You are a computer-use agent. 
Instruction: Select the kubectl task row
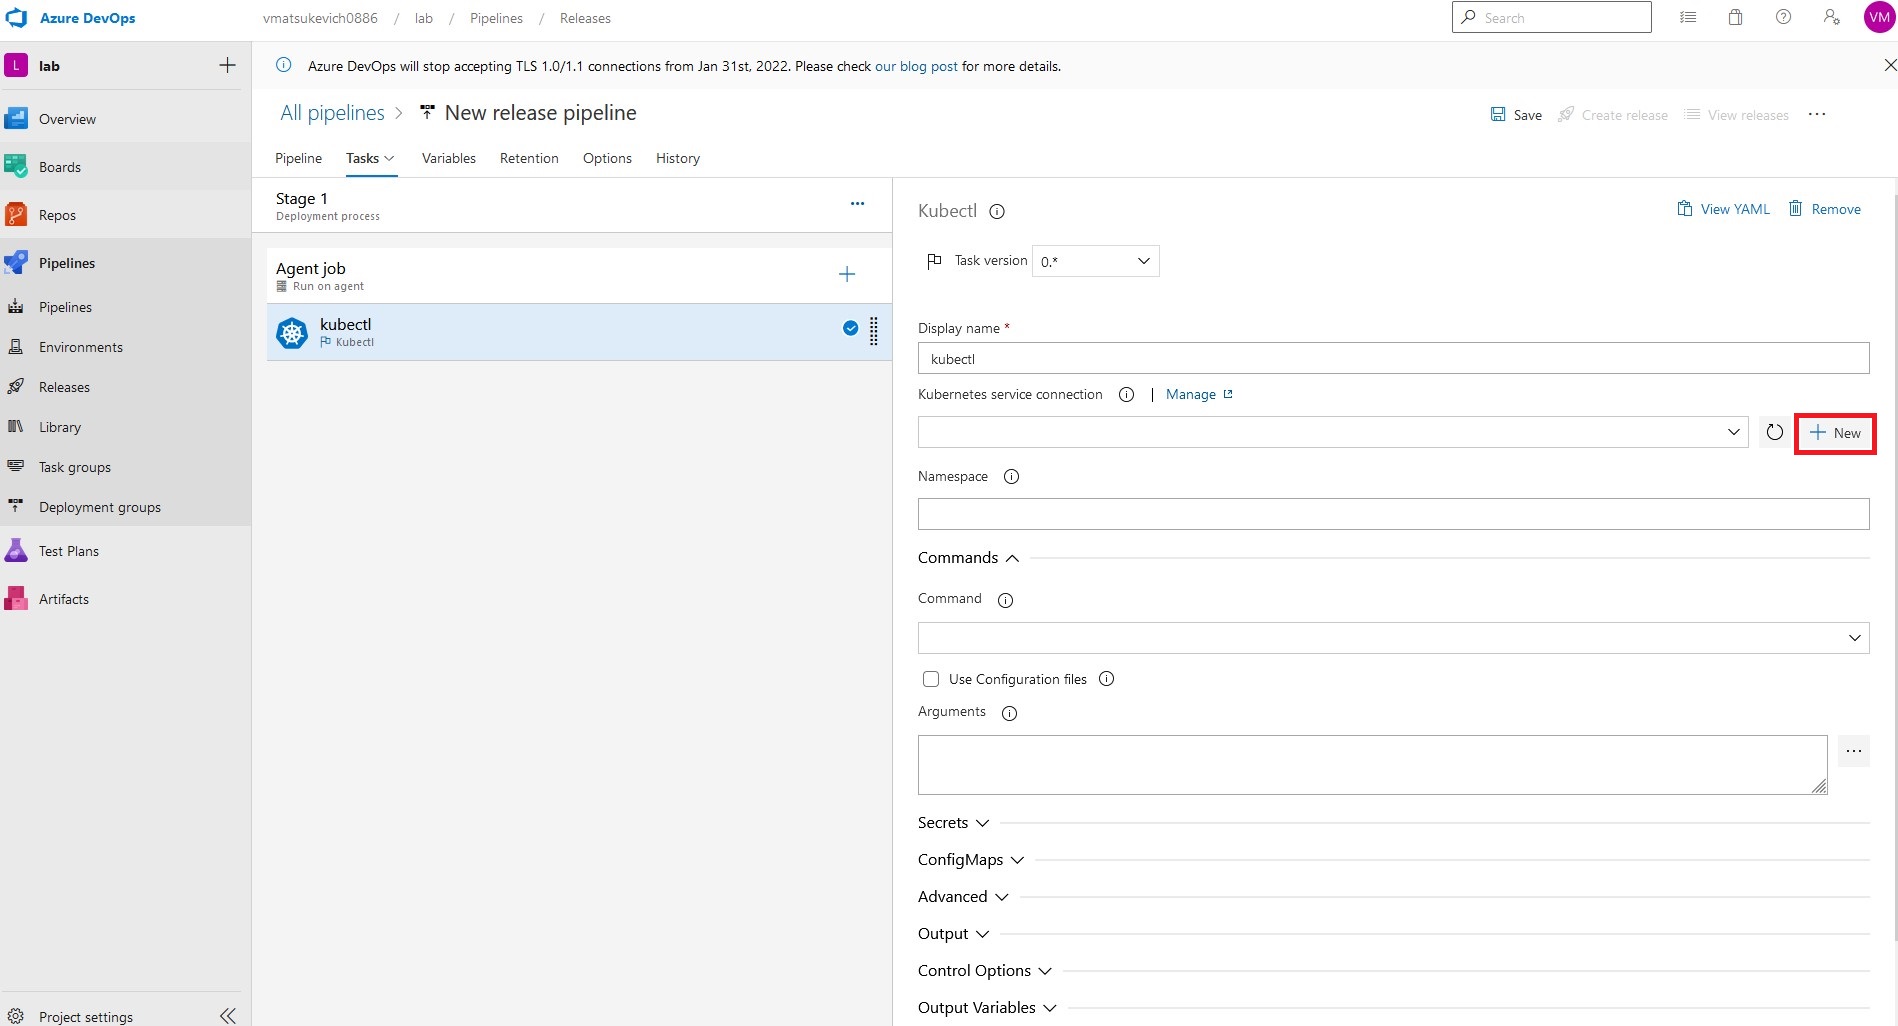point(579,332)
